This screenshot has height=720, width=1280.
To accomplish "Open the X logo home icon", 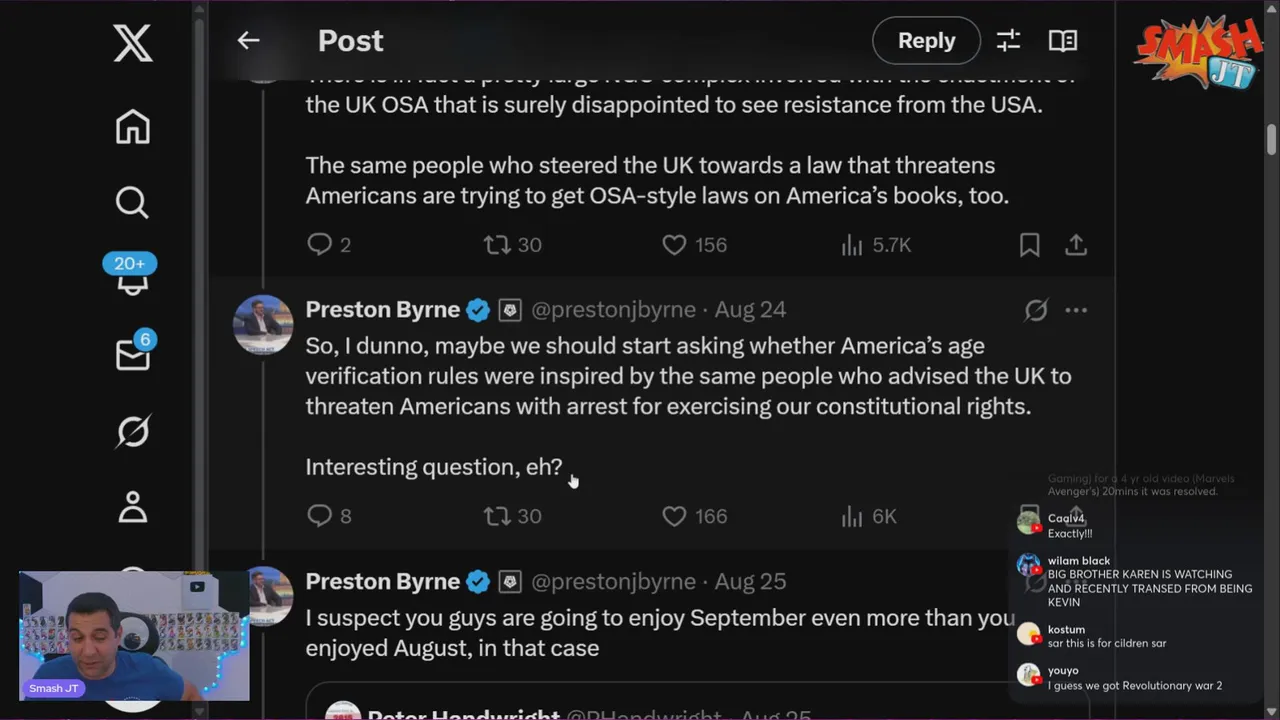I will pos(133,44).
